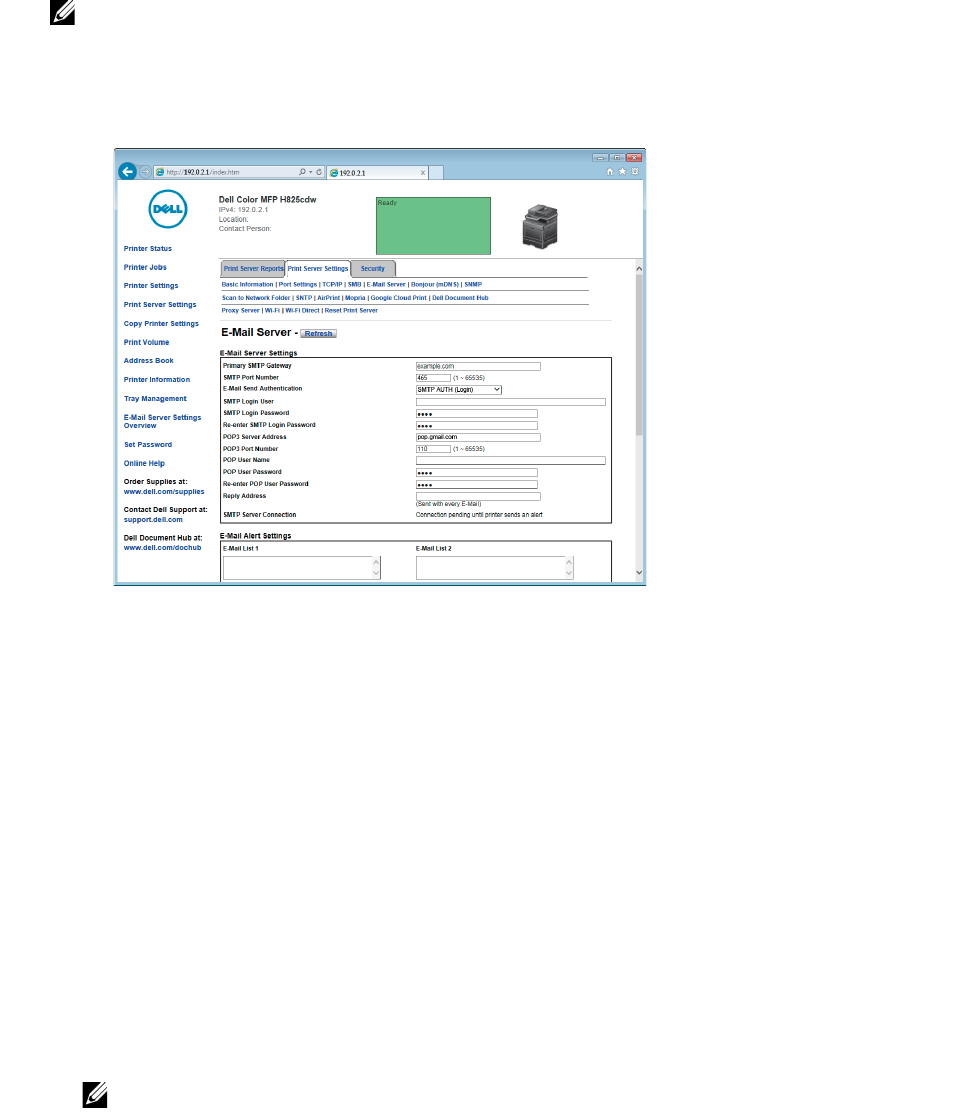
Task: Click the printer image thumbnail
Action: [x=540, y=226]
